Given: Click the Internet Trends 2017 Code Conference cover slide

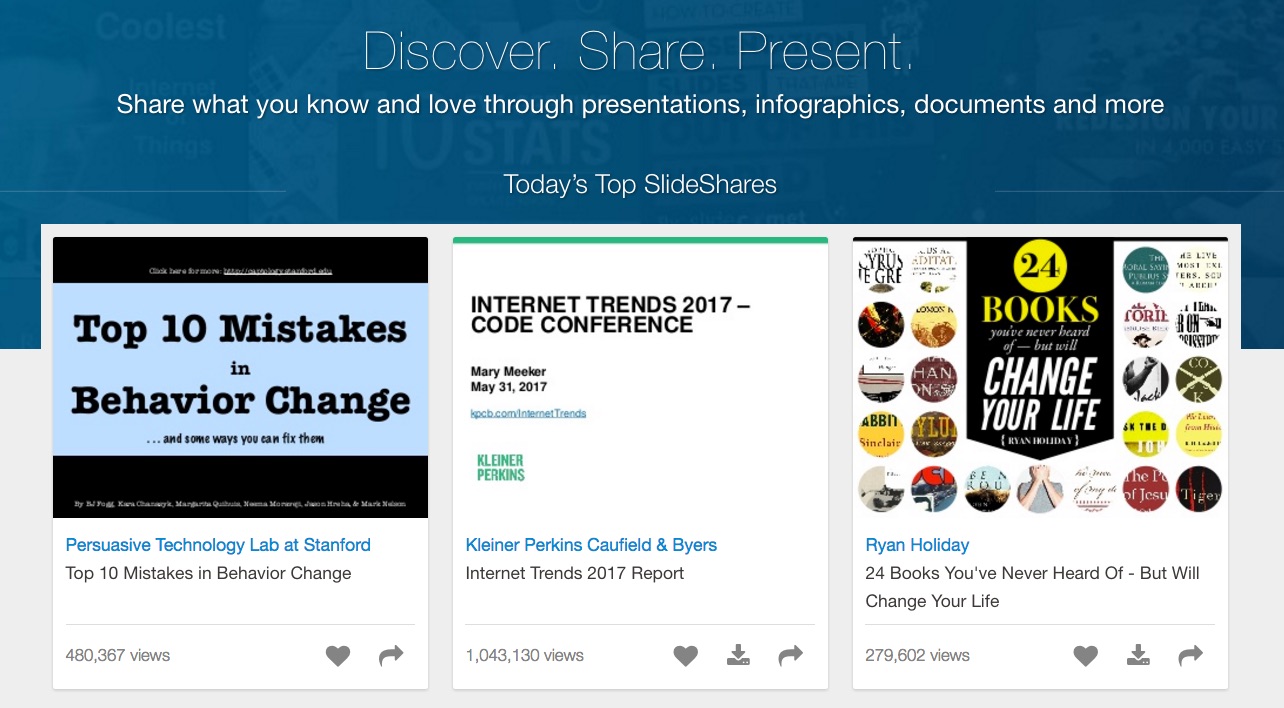Looking at the screenshot, I should [x=640, y=377].
